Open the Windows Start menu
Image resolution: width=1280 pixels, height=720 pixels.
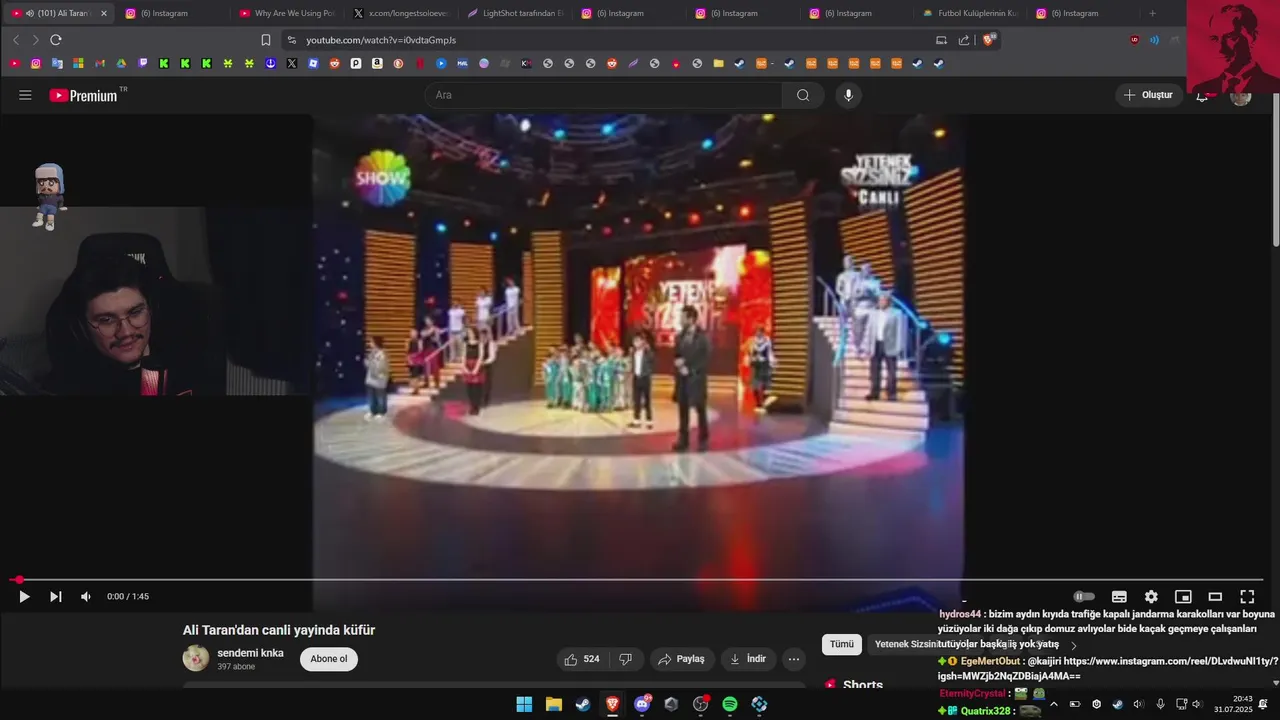click(524, 704)
